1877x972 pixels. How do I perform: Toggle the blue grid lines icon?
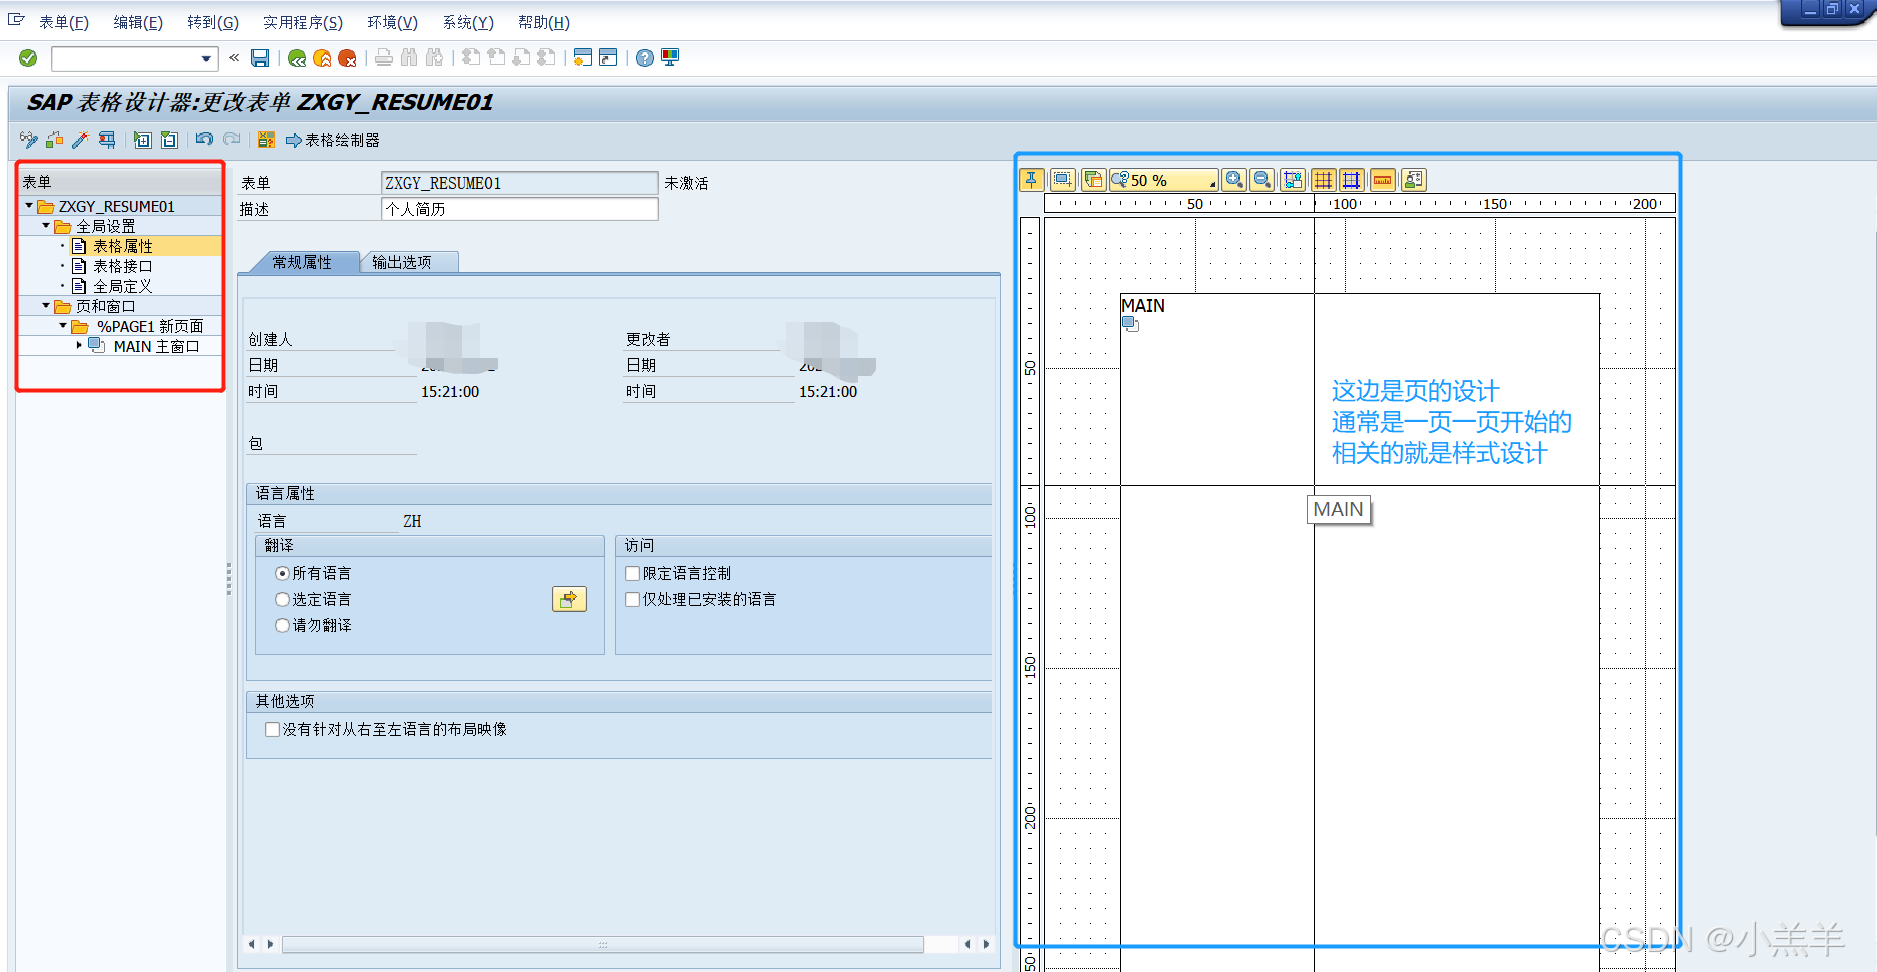point(1352,180)
